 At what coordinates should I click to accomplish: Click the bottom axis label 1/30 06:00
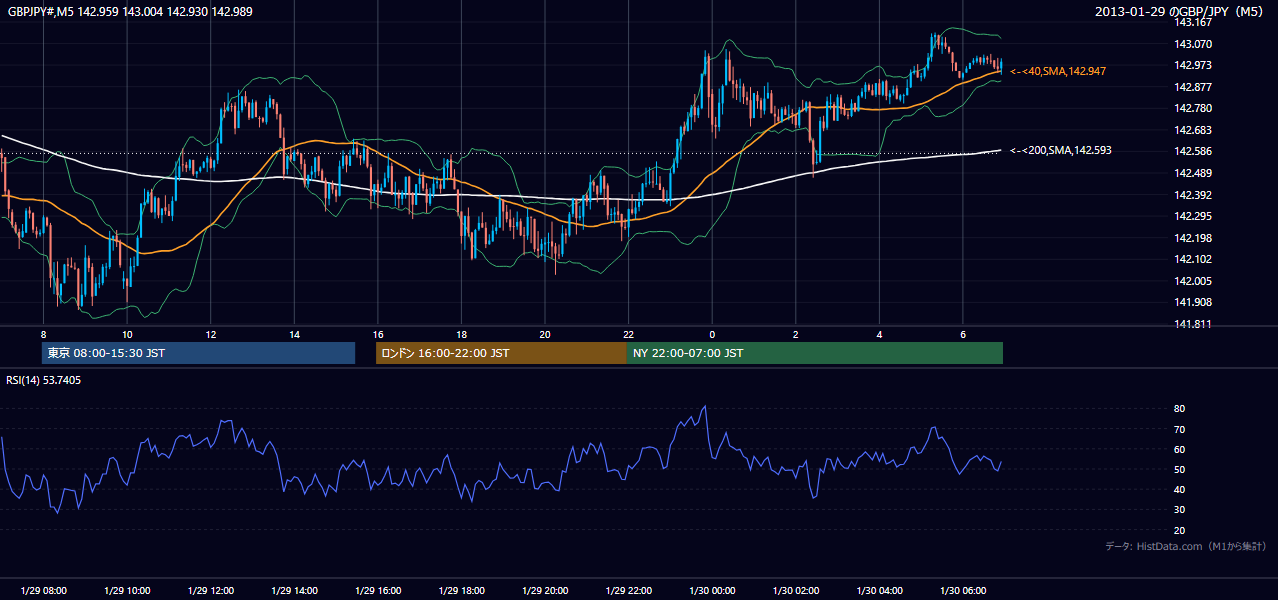[962, 590]
